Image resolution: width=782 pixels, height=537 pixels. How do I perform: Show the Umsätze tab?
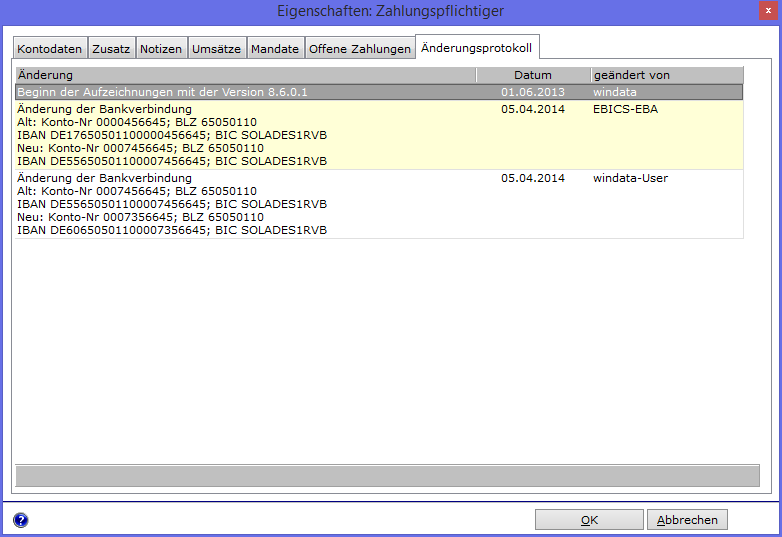coord(216,49)
